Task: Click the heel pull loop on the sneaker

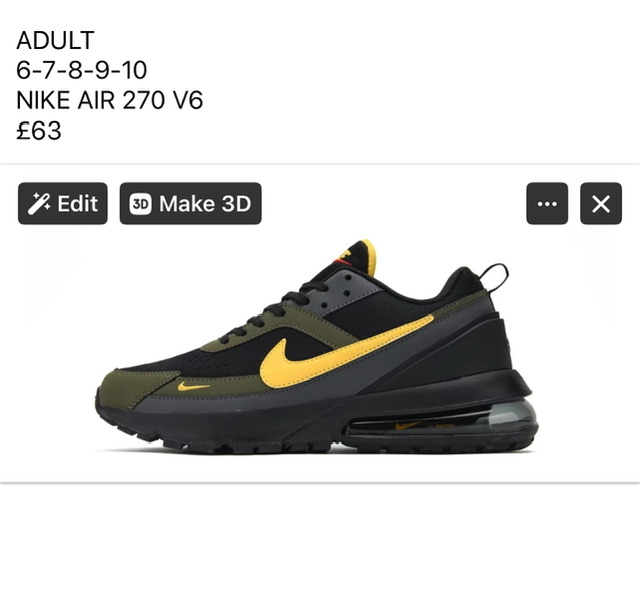Action: 495,278
